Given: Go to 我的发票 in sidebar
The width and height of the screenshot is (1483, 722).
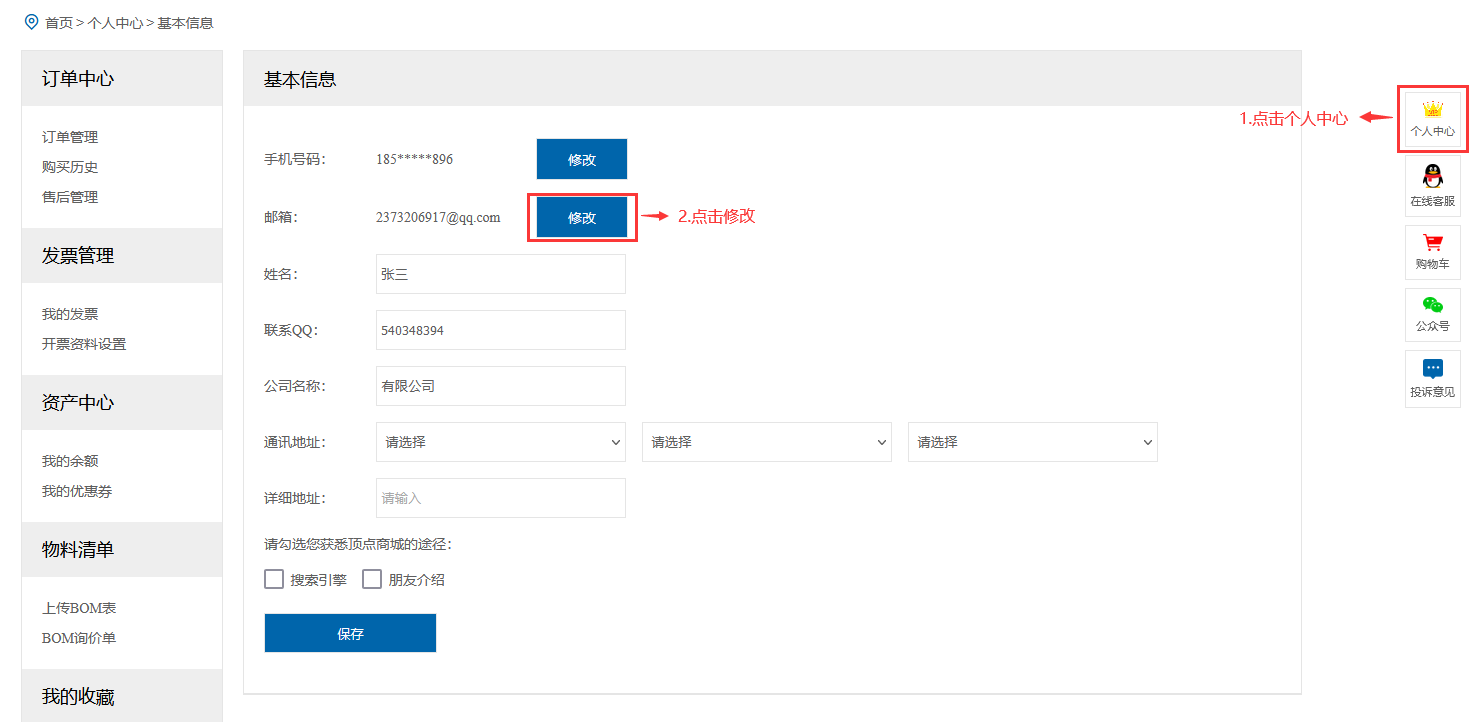Looking at the screenshot, I should 70,314.
